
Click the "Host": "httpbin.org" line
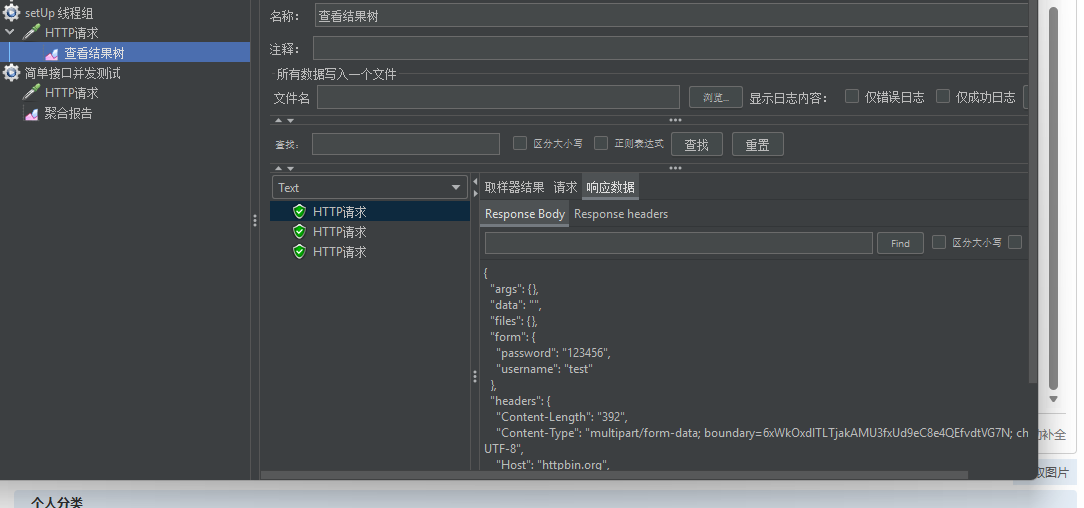point(553,464)
